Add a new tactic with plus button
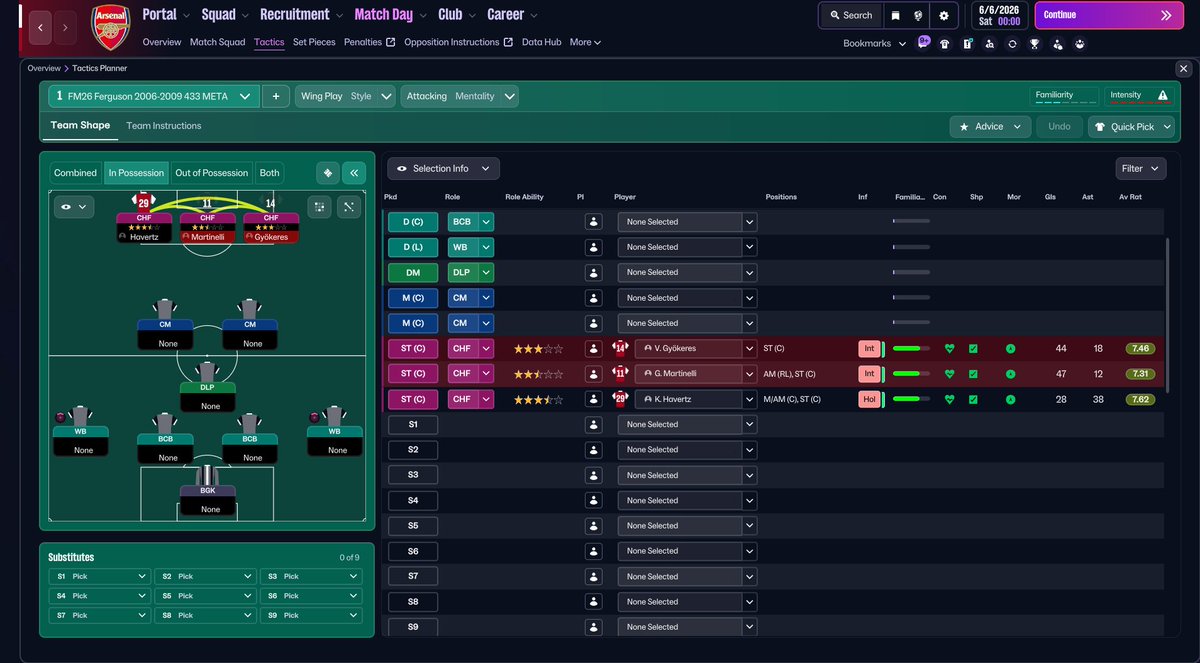This screenshot has height=663, width=1200. 276,97
